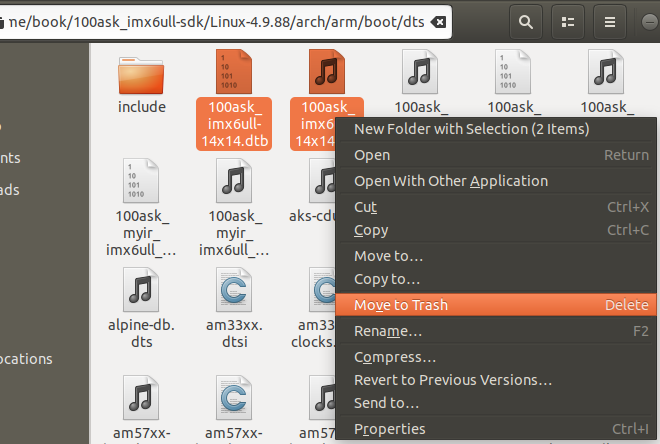
Task: Click the unselected binary file icon in the top row
Action: pos(513,72)
